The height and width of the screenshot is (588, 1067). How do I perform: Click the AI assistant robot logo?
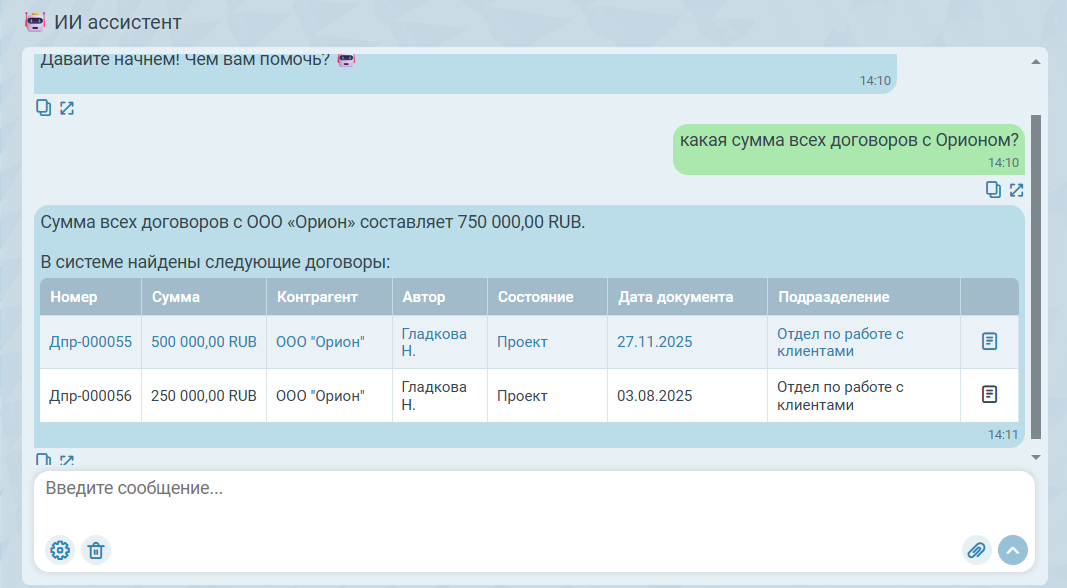35,21
